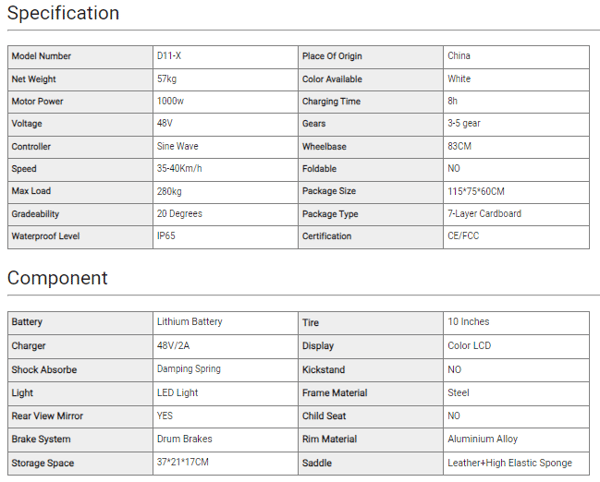Viewport: 600px width, 482px height.
Task: Select the 48V/2A charger value
Action: 173,346
